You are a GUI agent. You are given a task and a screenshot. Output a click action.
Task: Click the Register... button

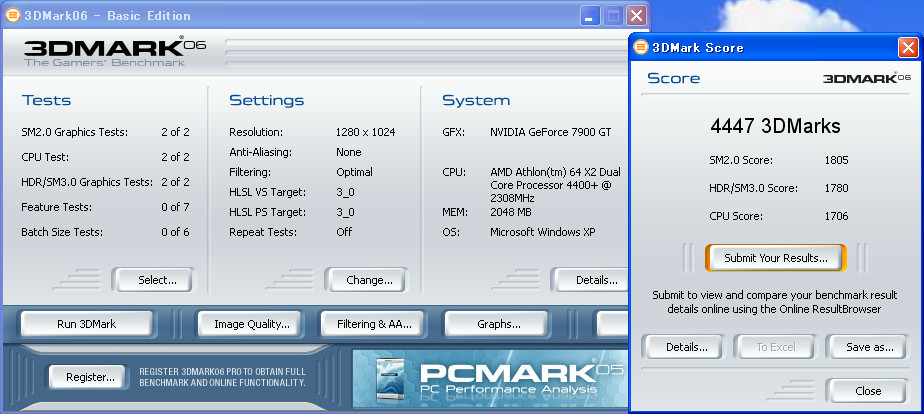pos(90,377)
